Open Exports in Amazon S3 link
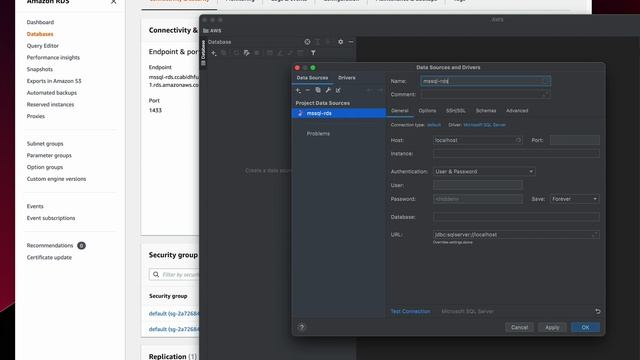The image size is (640, 360). (54, 81)
